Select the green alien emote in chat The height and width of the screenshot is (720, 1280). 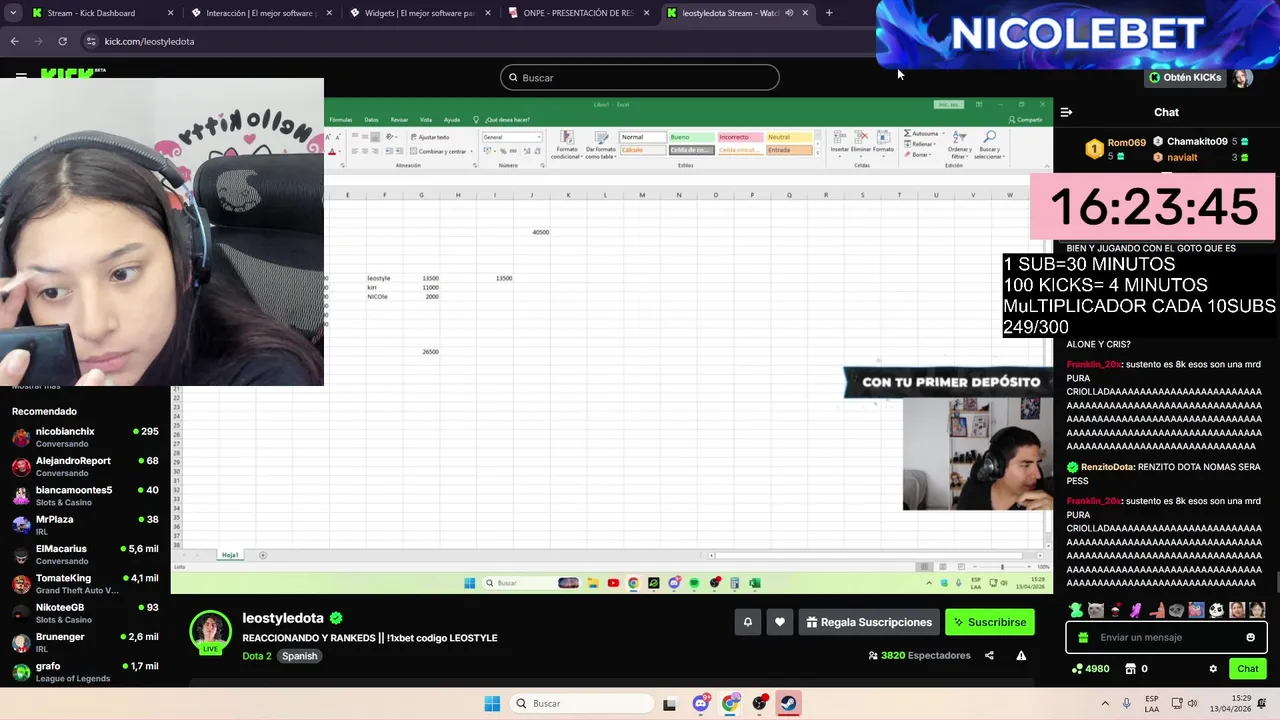(x=1076, y=610)
